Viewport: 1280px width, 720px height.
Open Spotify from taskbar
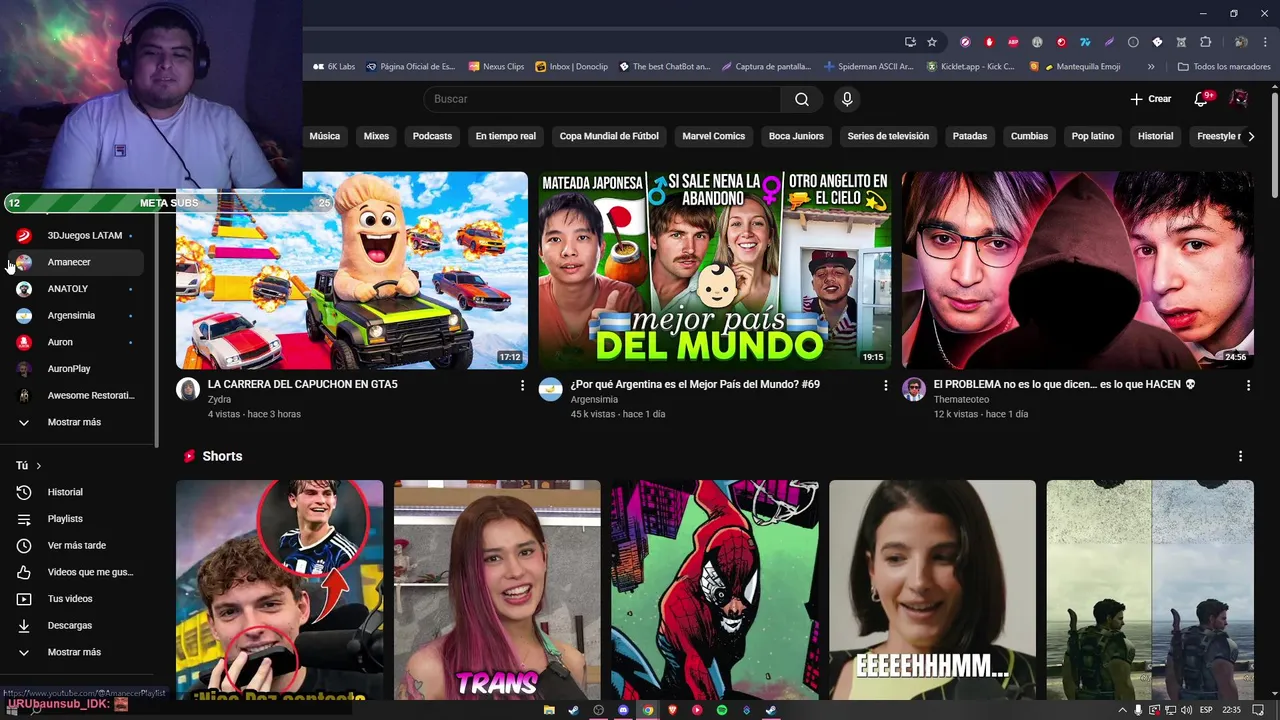[722, 710]
